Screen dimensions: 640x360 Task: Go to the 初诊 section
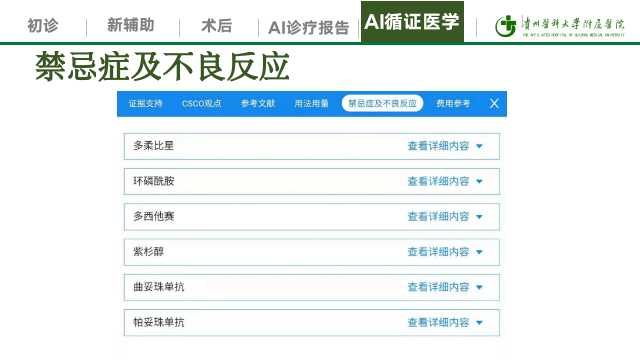pyautogui.click(x=43, y=25)
